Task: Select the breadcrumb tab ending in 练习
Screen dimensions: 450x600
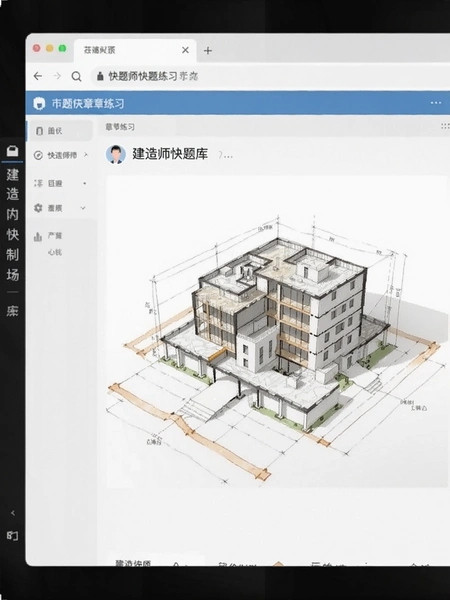Action: pyautogui.click(x=120, y=127)
